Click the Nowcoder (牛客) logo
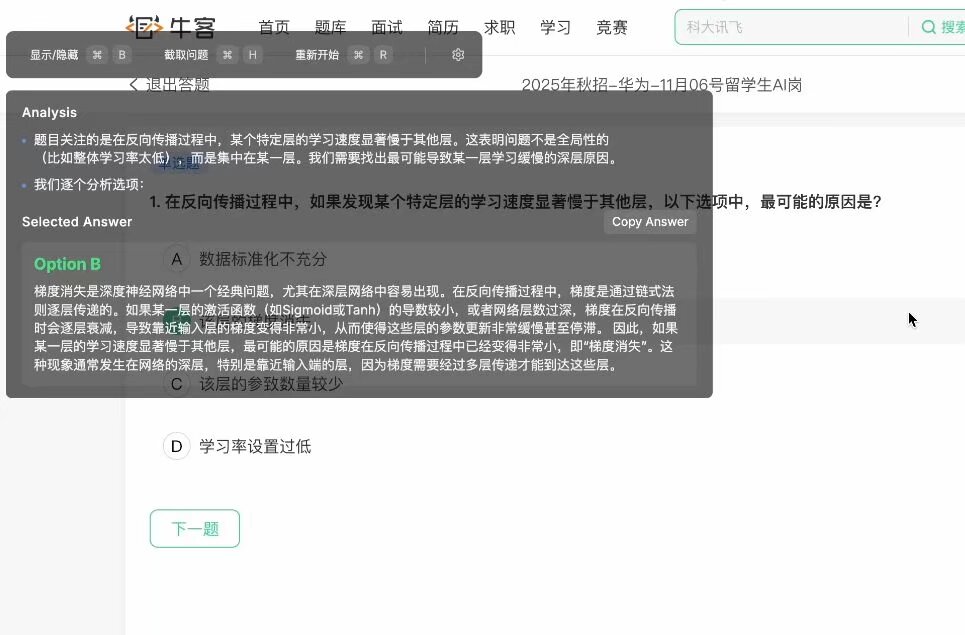Screen dimensions: 965x635 pos(171,27)
